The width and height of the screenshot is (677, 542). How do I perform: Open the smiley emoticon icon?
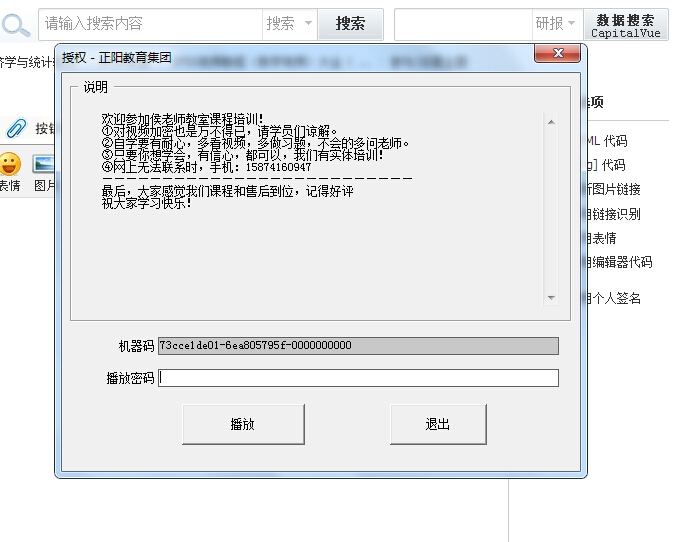(x=10, y=164)
